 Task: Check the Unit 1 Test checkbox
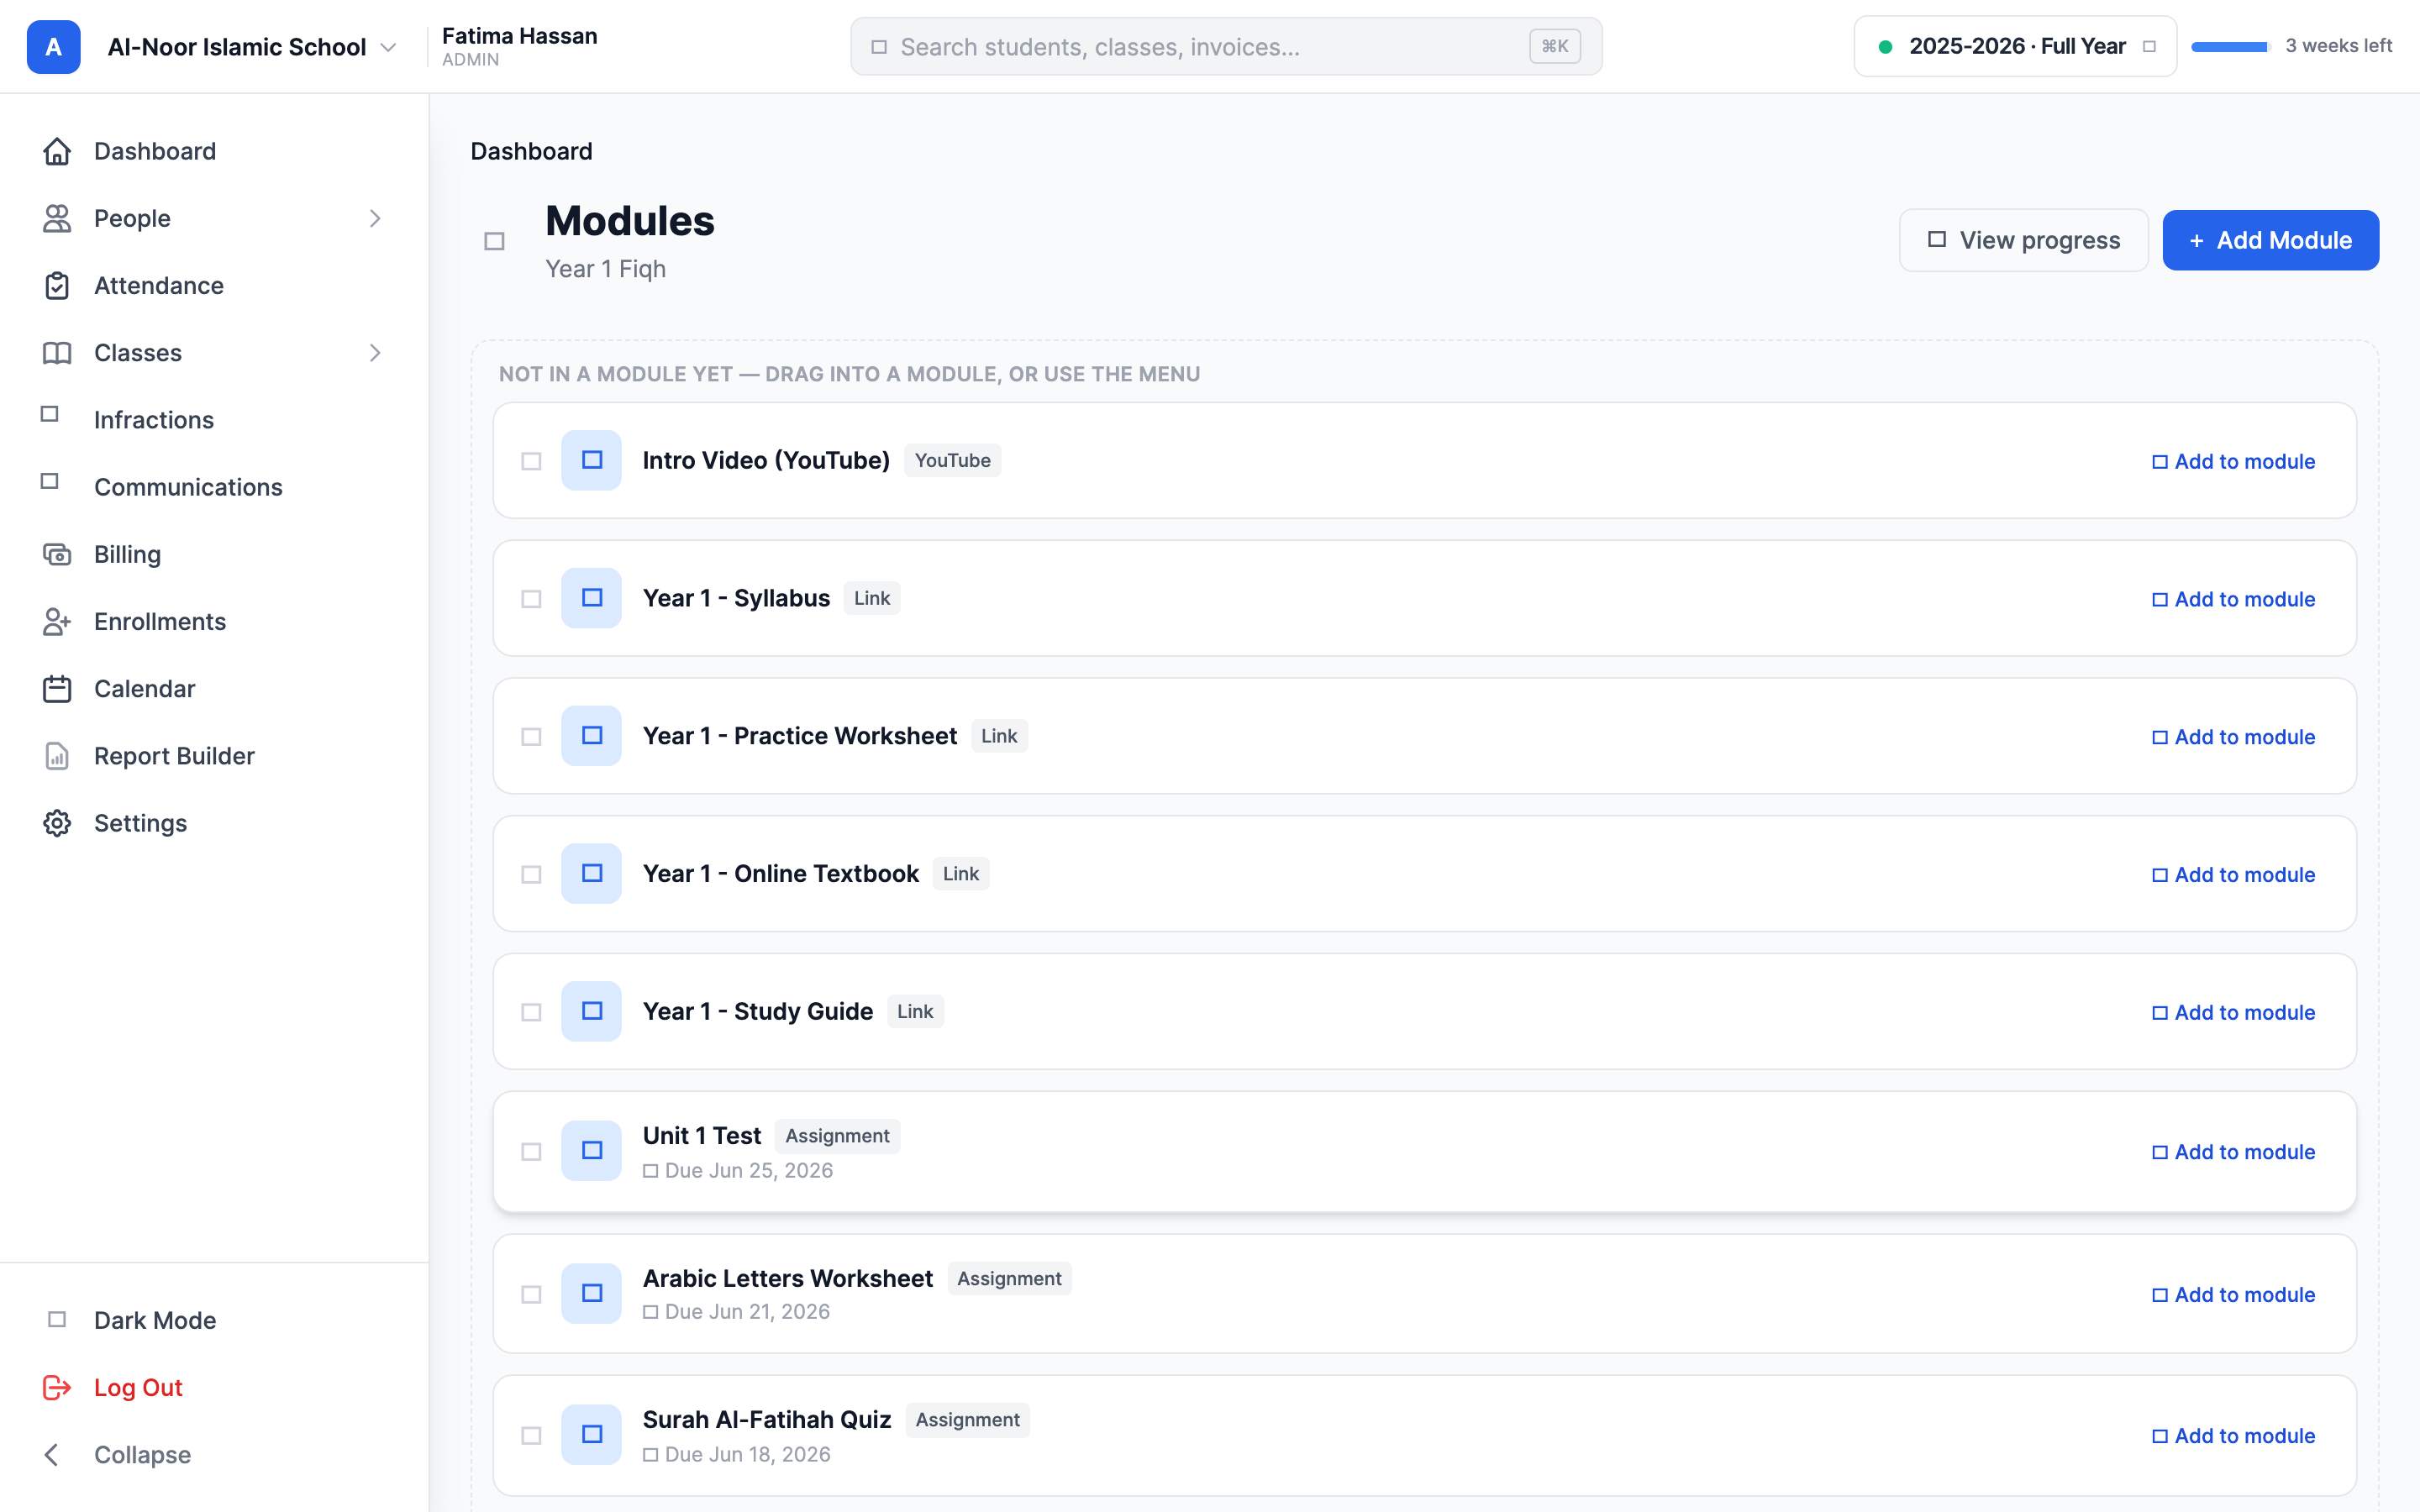click(x=531, y=1152)
